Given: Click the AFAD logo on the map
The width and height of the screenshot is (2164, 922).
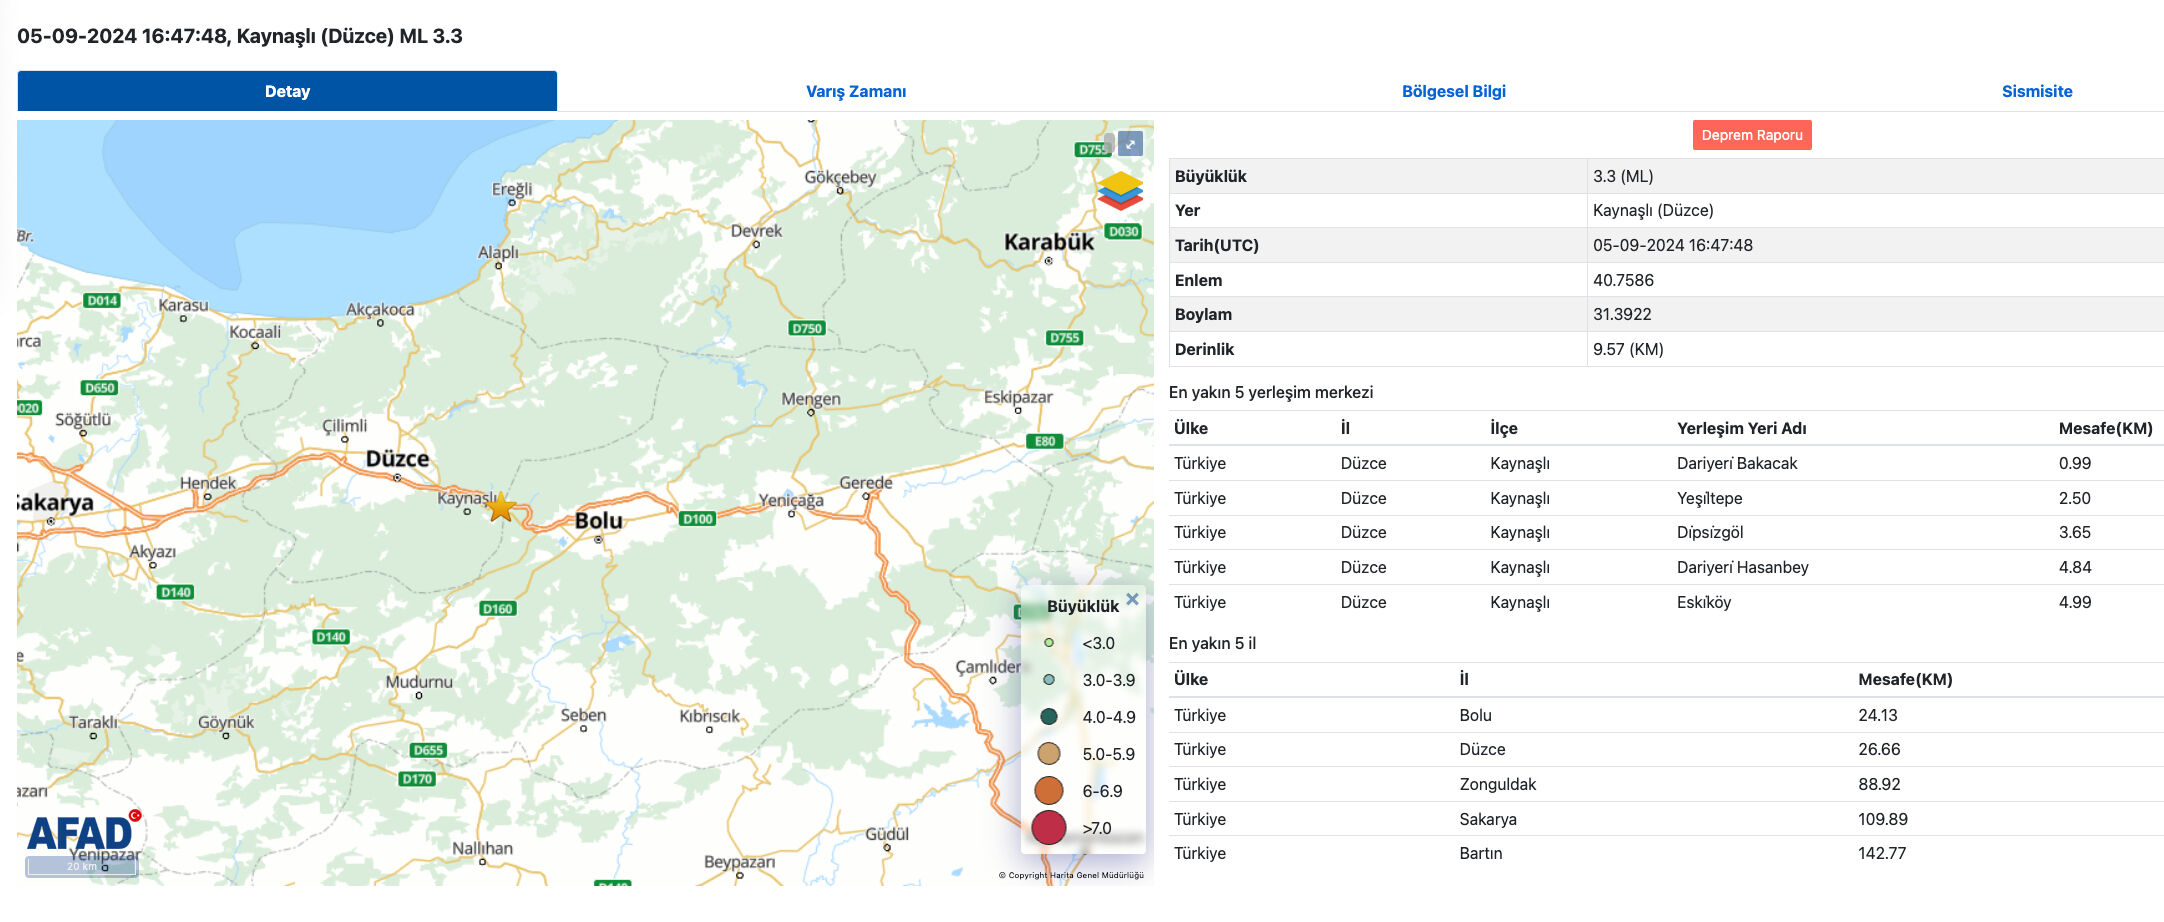Looking at the screenshot, I should (80, 833).
